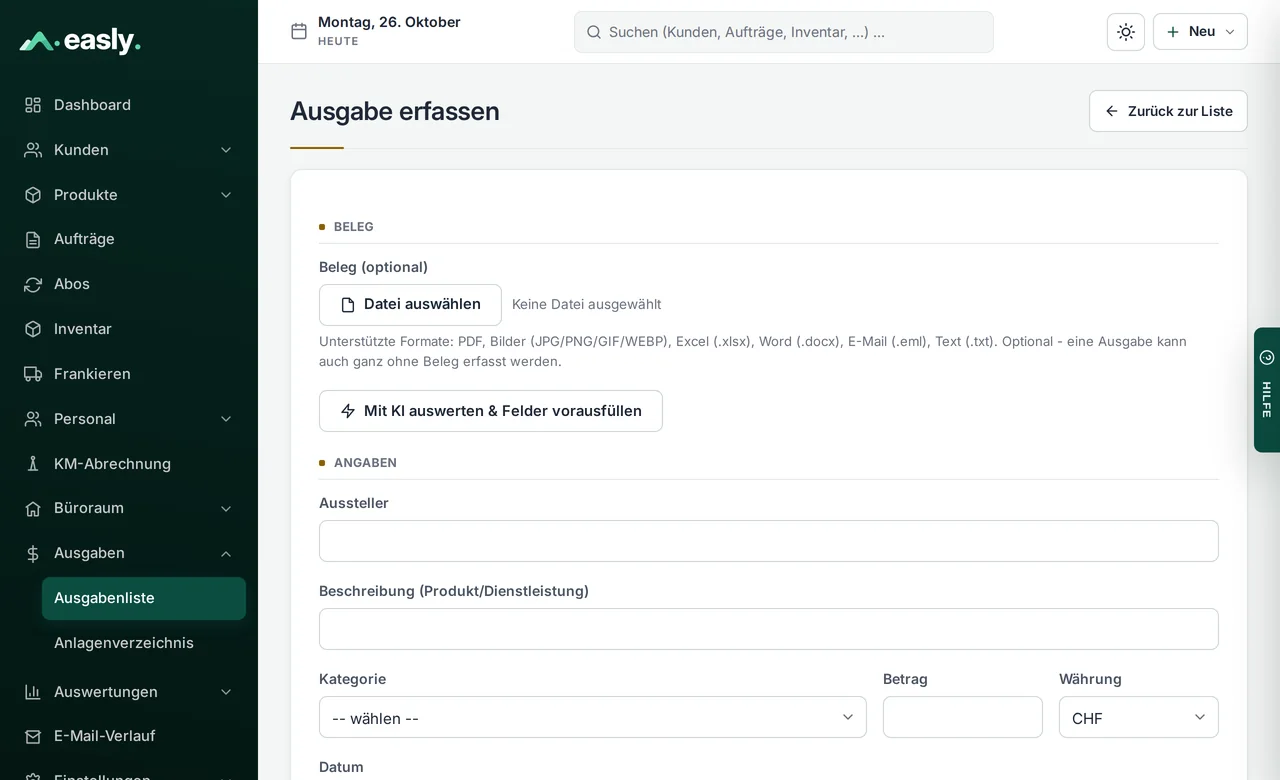Click the Datei auswählen button
This screenshot has width=1280, height=780.
coord(410,305)
